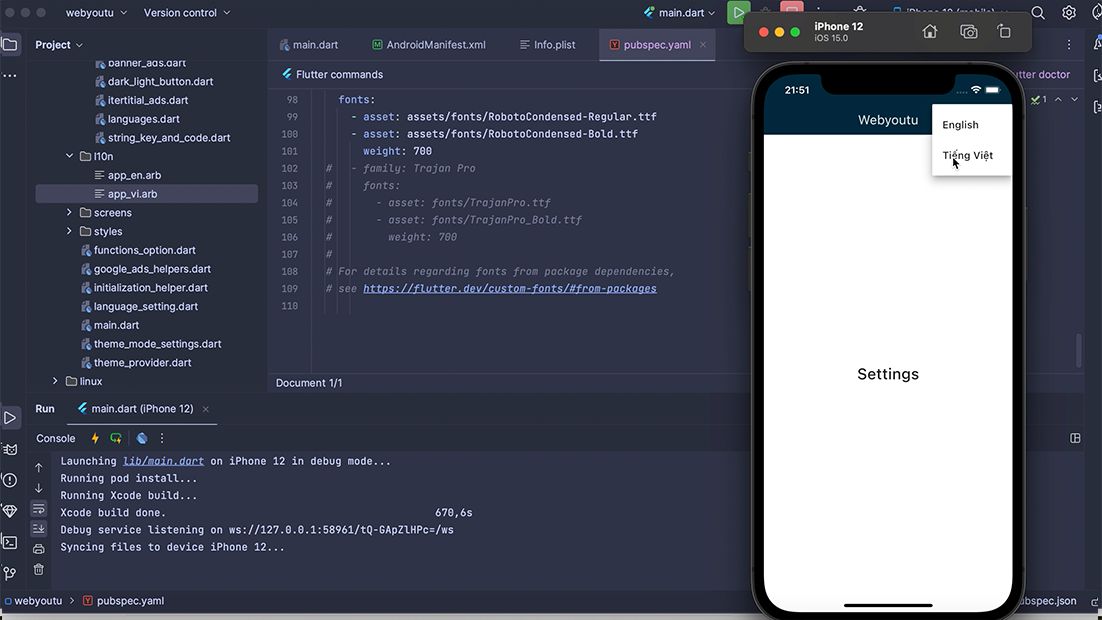Viewport: 1102px width, 620px height.
Task: Open main.dart run configuration dropdown
Action: click(x=679, y=13)
